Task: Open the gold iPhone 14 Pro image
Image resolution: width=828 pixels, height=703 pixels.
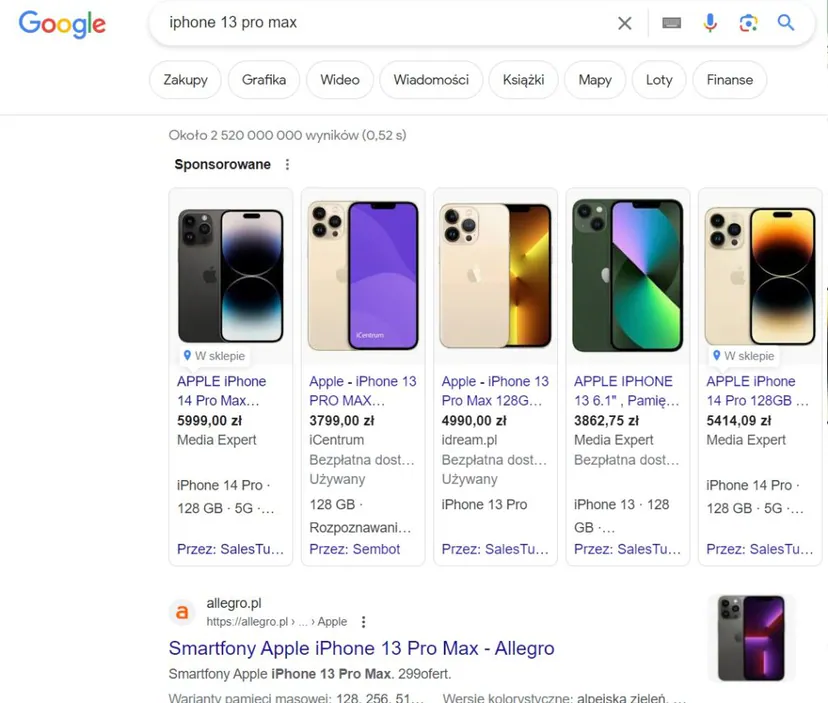Action: point(760,276)
